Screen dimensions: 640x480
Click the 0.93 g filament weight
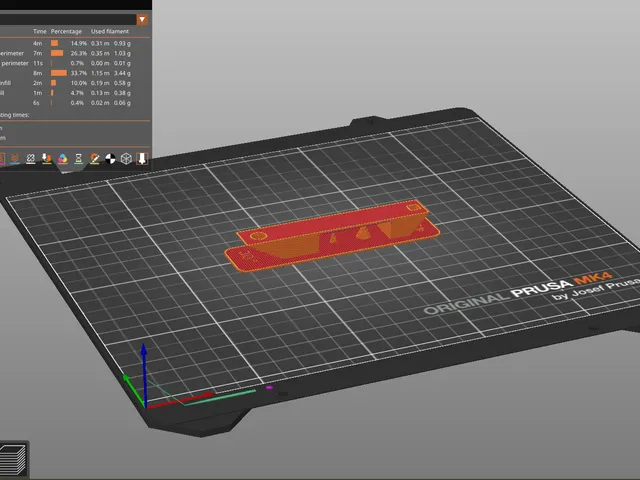(122, 43)
